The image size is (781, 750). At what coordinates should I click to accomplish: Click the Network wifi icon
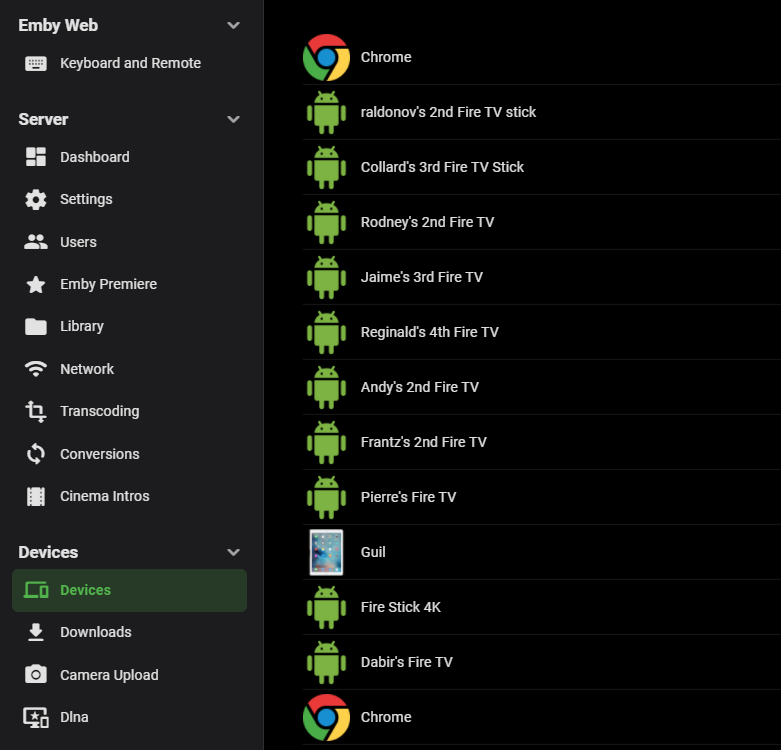click(36, 369)
